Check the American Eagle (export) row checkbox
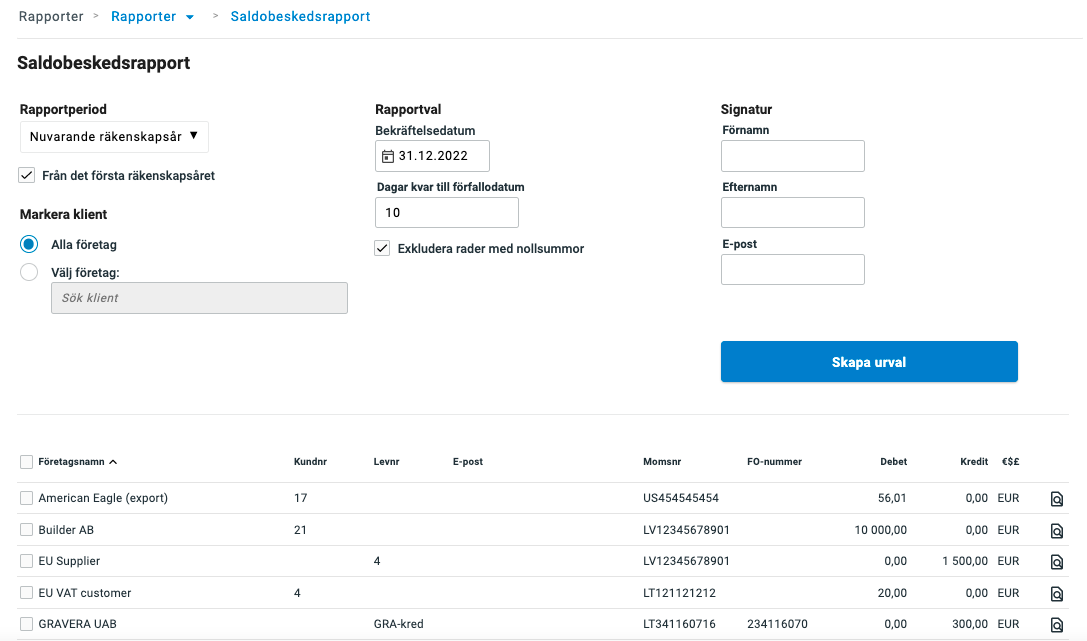 point(26,498)
